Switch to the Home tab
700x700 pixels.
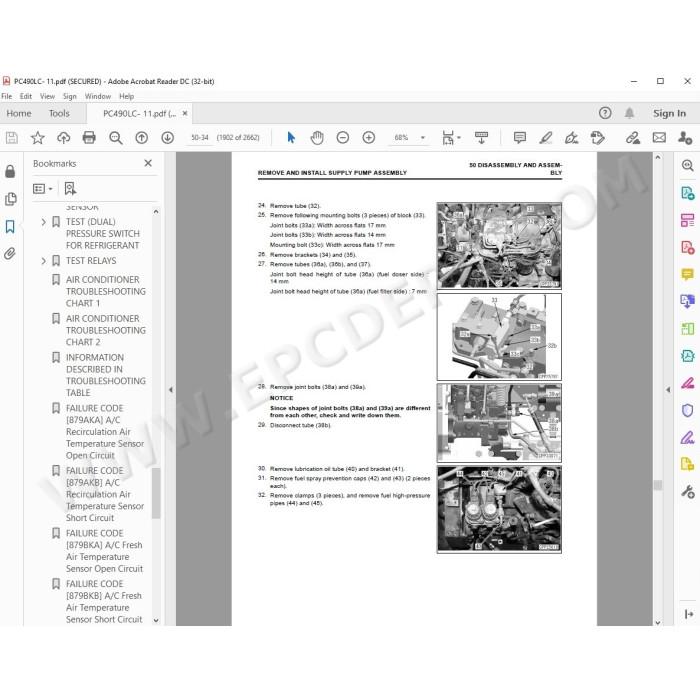click(19, 113)
